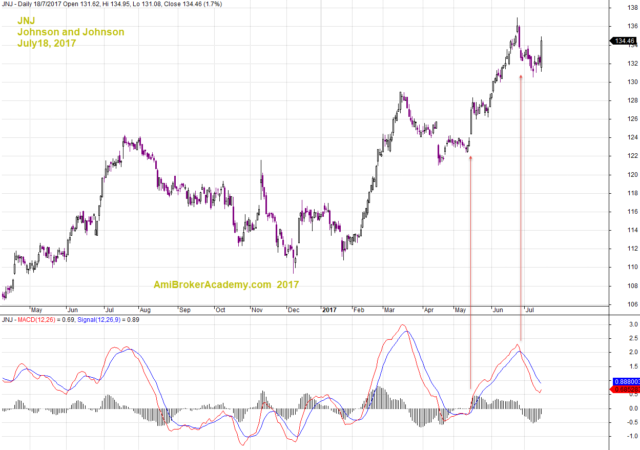Click the Signal(12,26,9) legend text

click(99, 320)
